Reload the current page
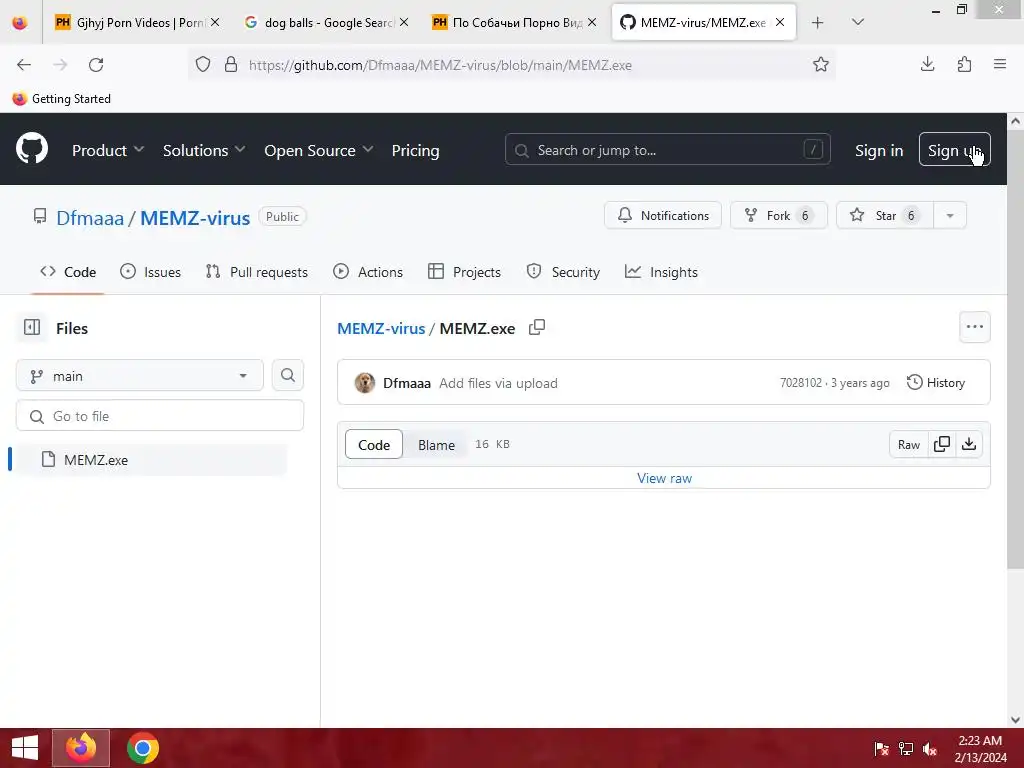This screenshot has width=1024, height=768. click(96, 65)
